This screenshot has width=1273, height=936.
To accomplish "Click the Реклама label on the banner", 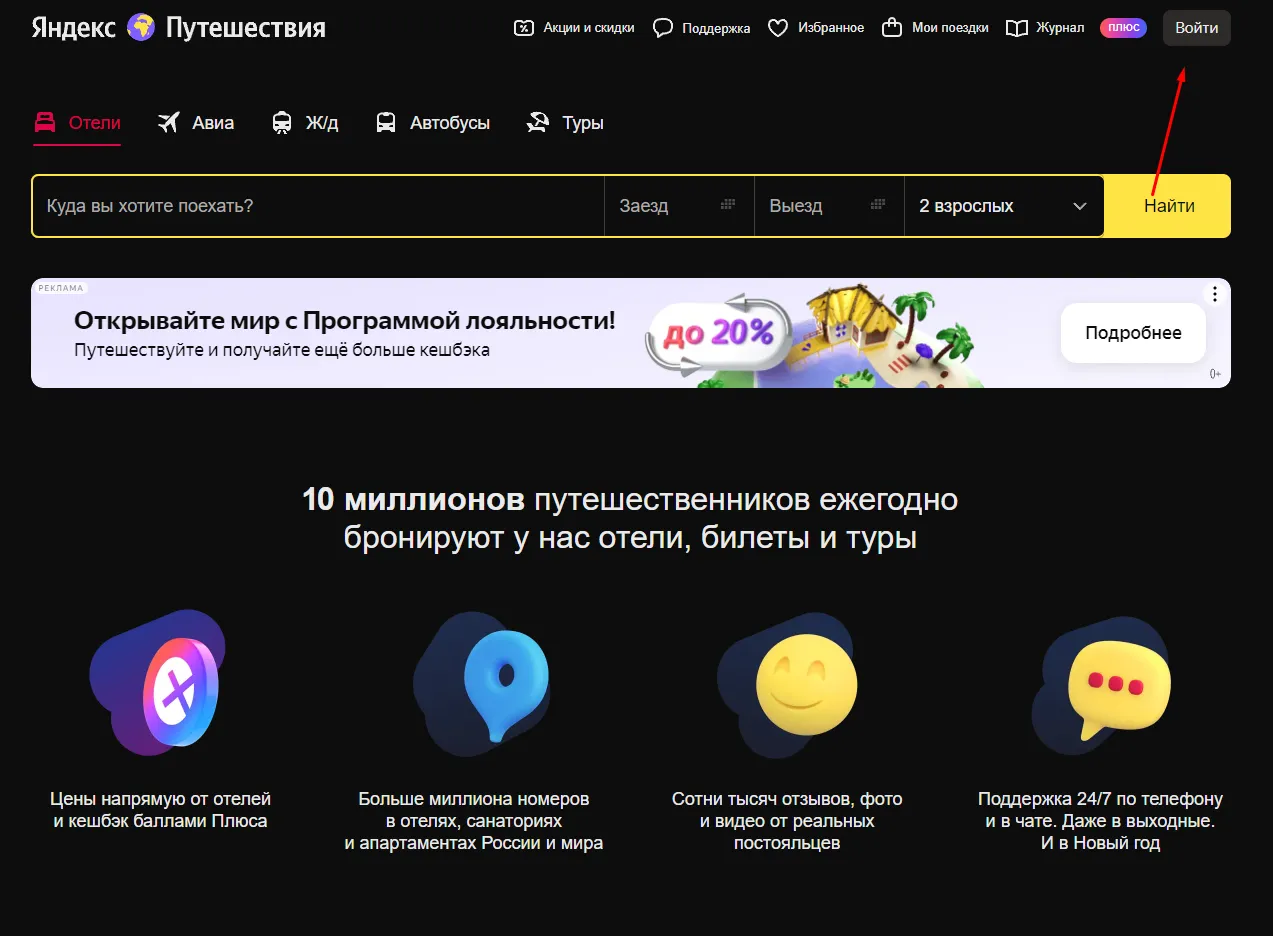I will coord(60,288).
